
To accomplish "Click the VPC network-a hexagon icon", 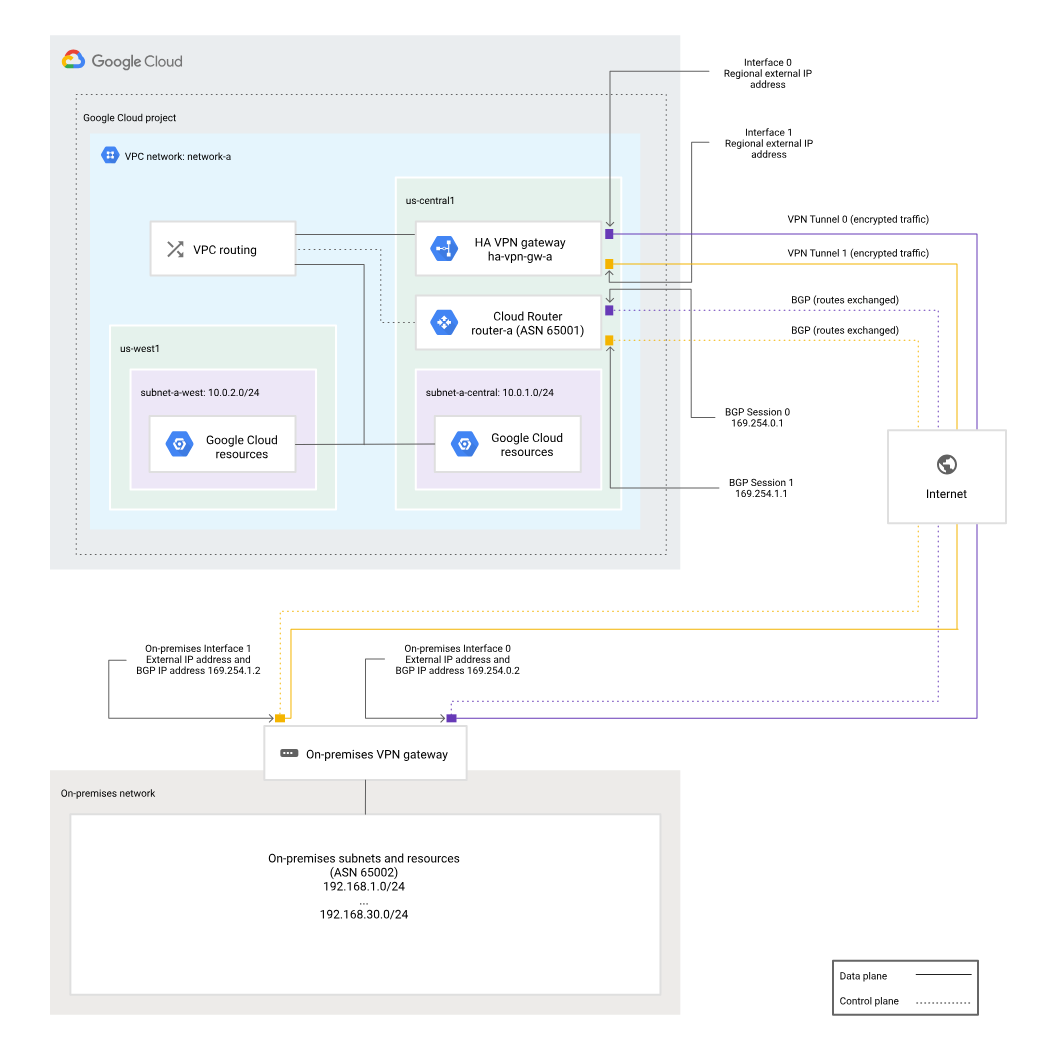I will click(x=110, y=156).
